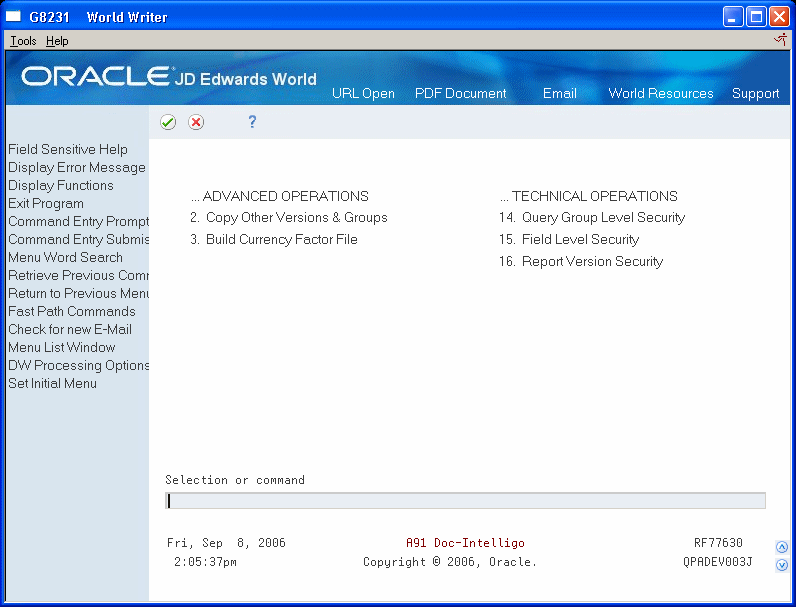Select Command Entry Submission

coord(78,240)
